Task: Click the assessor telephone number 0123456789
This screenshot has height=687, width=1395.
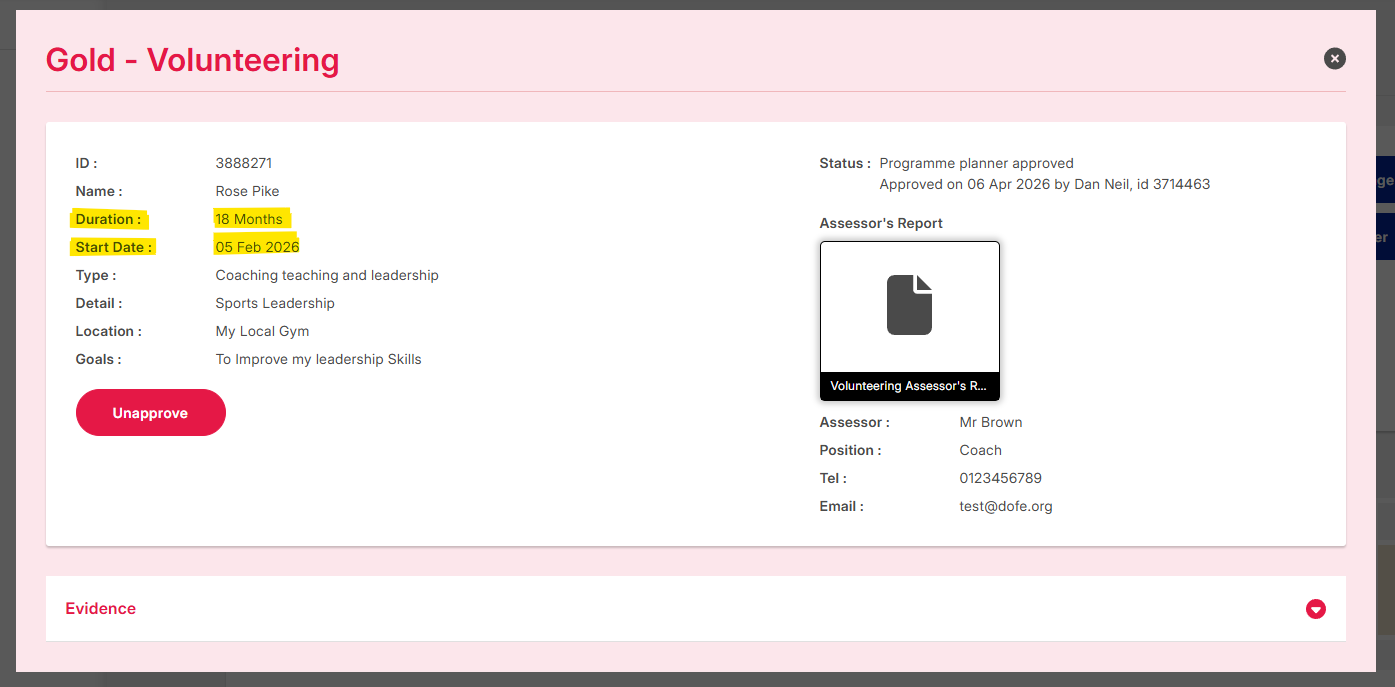Action: (1000, 478)
